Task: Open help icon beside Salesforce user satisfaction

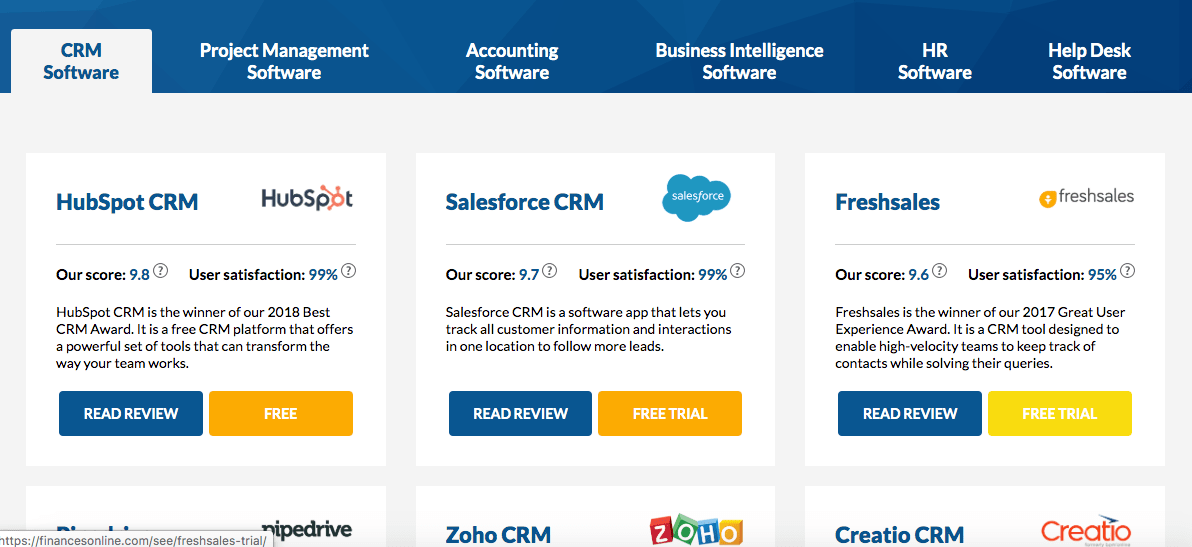Action: [x=737, y=270]
